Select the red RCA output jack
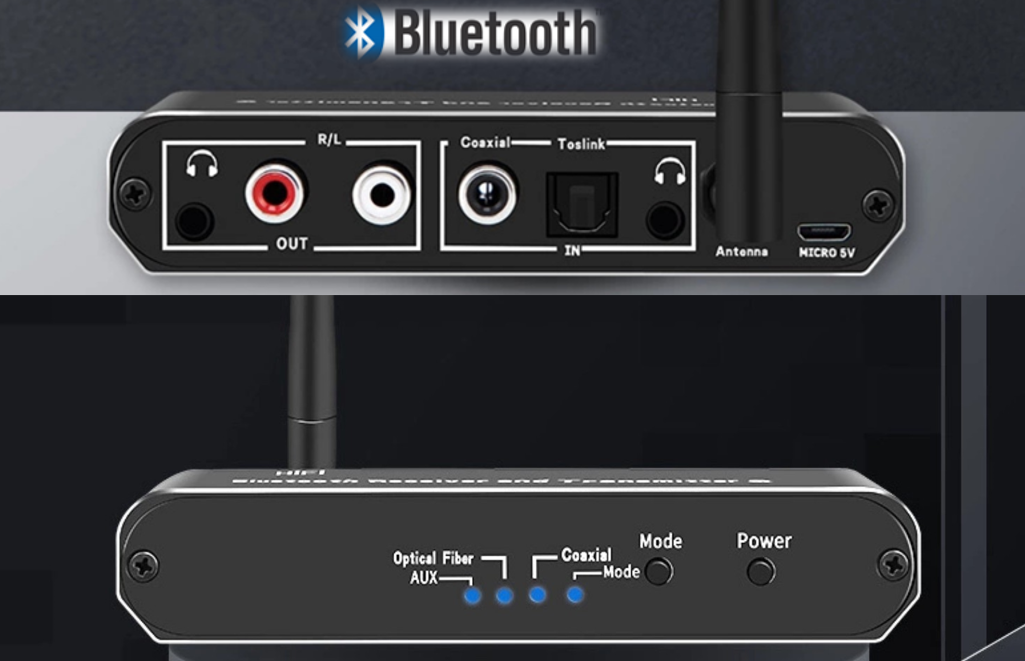 click(x=275, y=192)
